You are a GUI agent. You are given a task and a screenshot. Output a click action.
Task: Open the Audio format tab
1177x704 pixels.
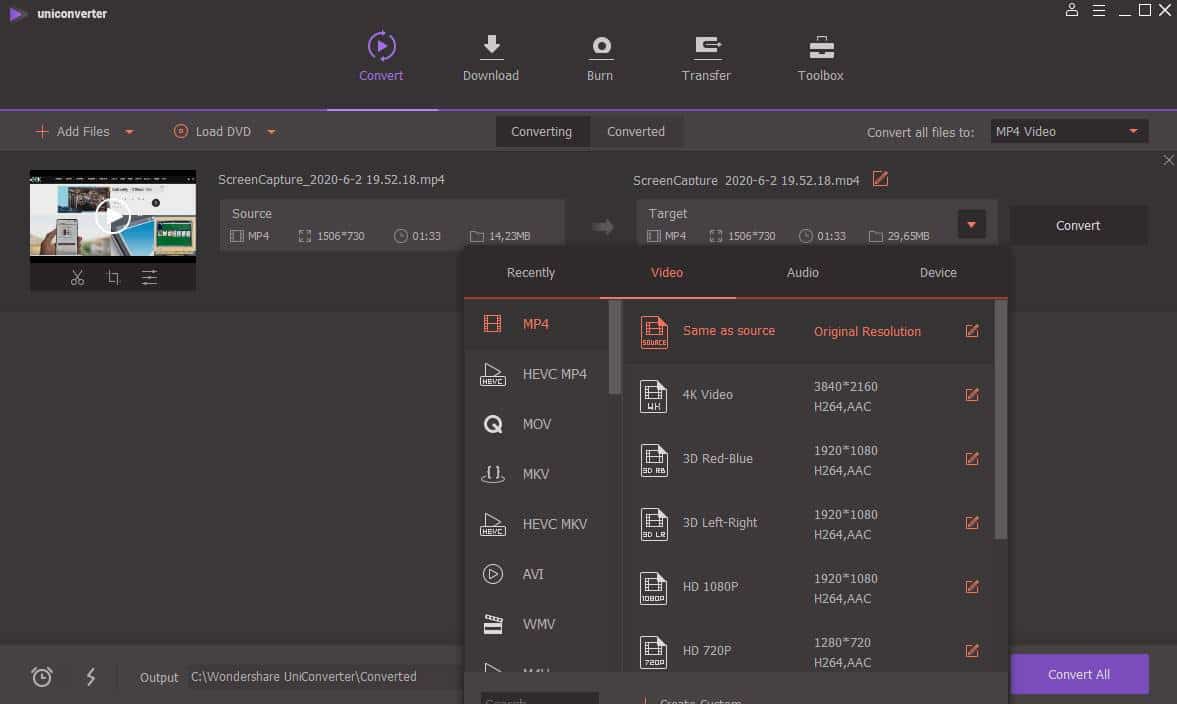(802, 272)
